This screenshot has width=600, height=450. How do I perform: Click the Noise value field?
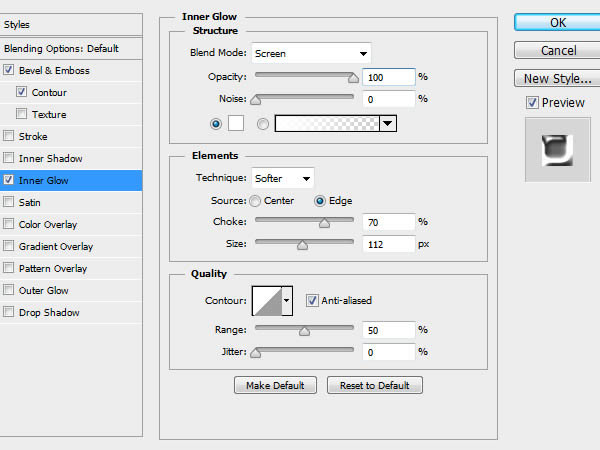click(389, 99)
